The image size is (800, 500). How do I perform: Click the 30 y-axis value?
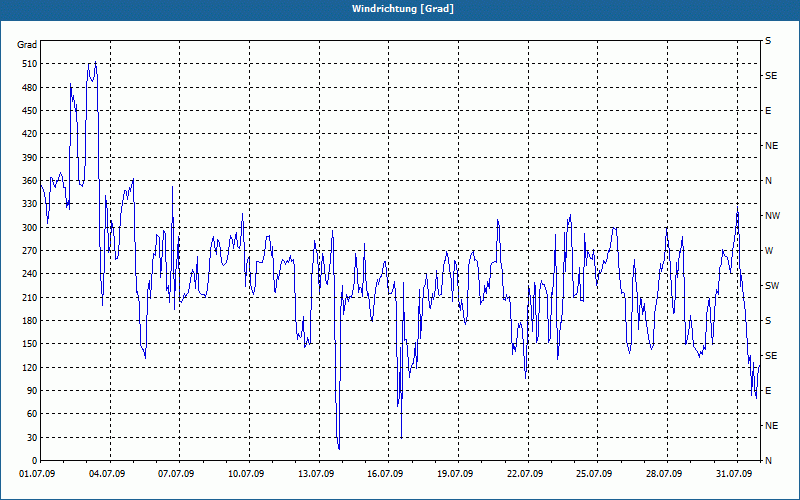(32, 437)
